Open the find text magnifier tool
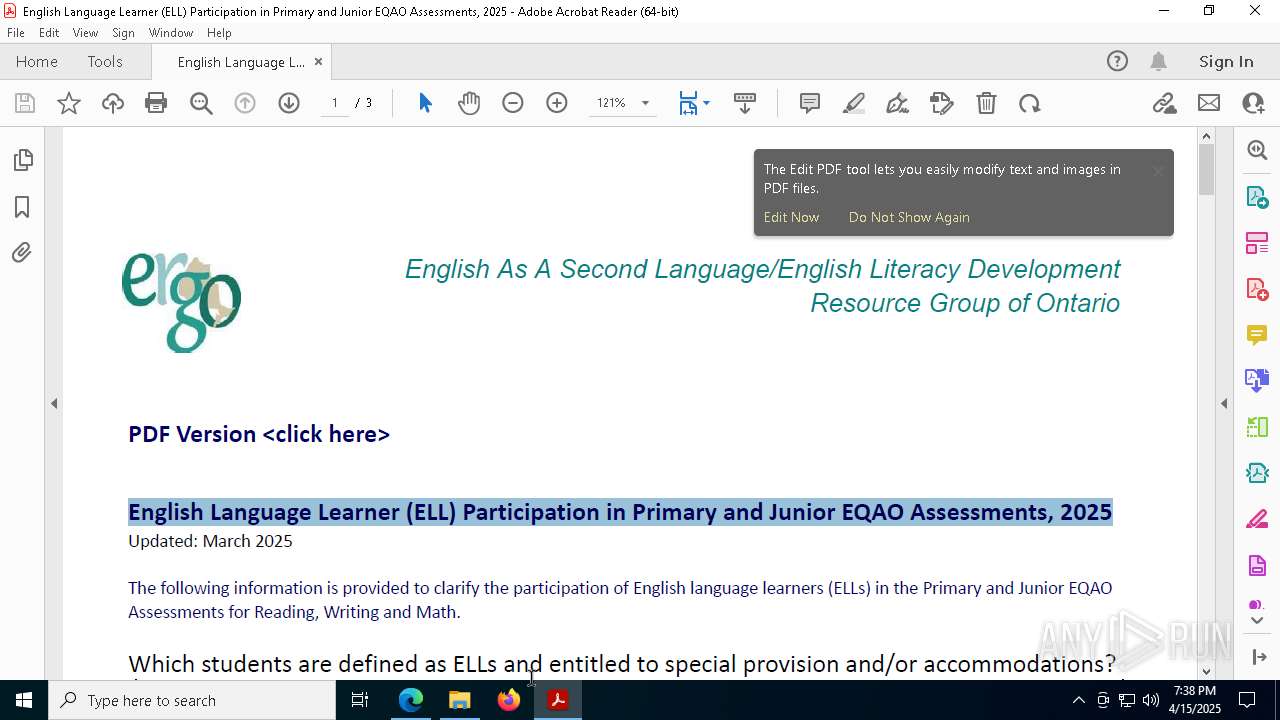Viewport: 1280px width, 720px height. coord(201,103)
